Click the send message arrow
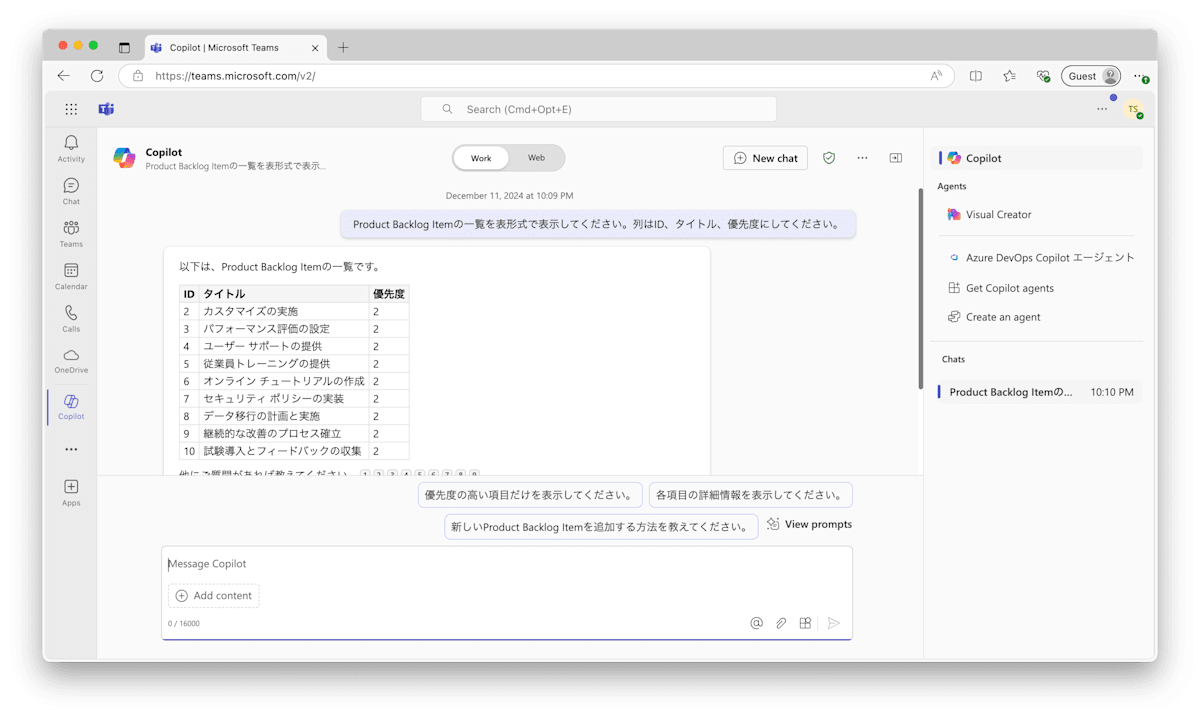 pos(833,623)
